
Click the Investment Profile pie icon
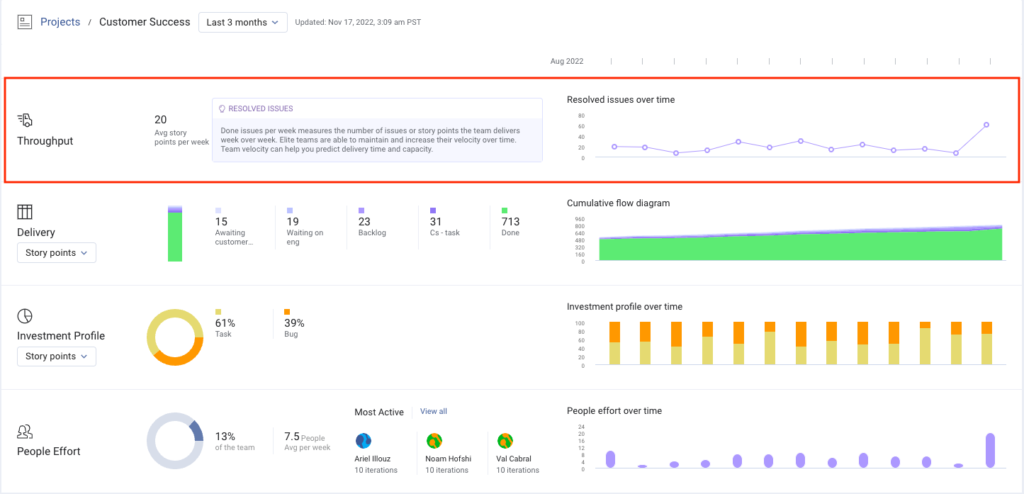(25, 316)
